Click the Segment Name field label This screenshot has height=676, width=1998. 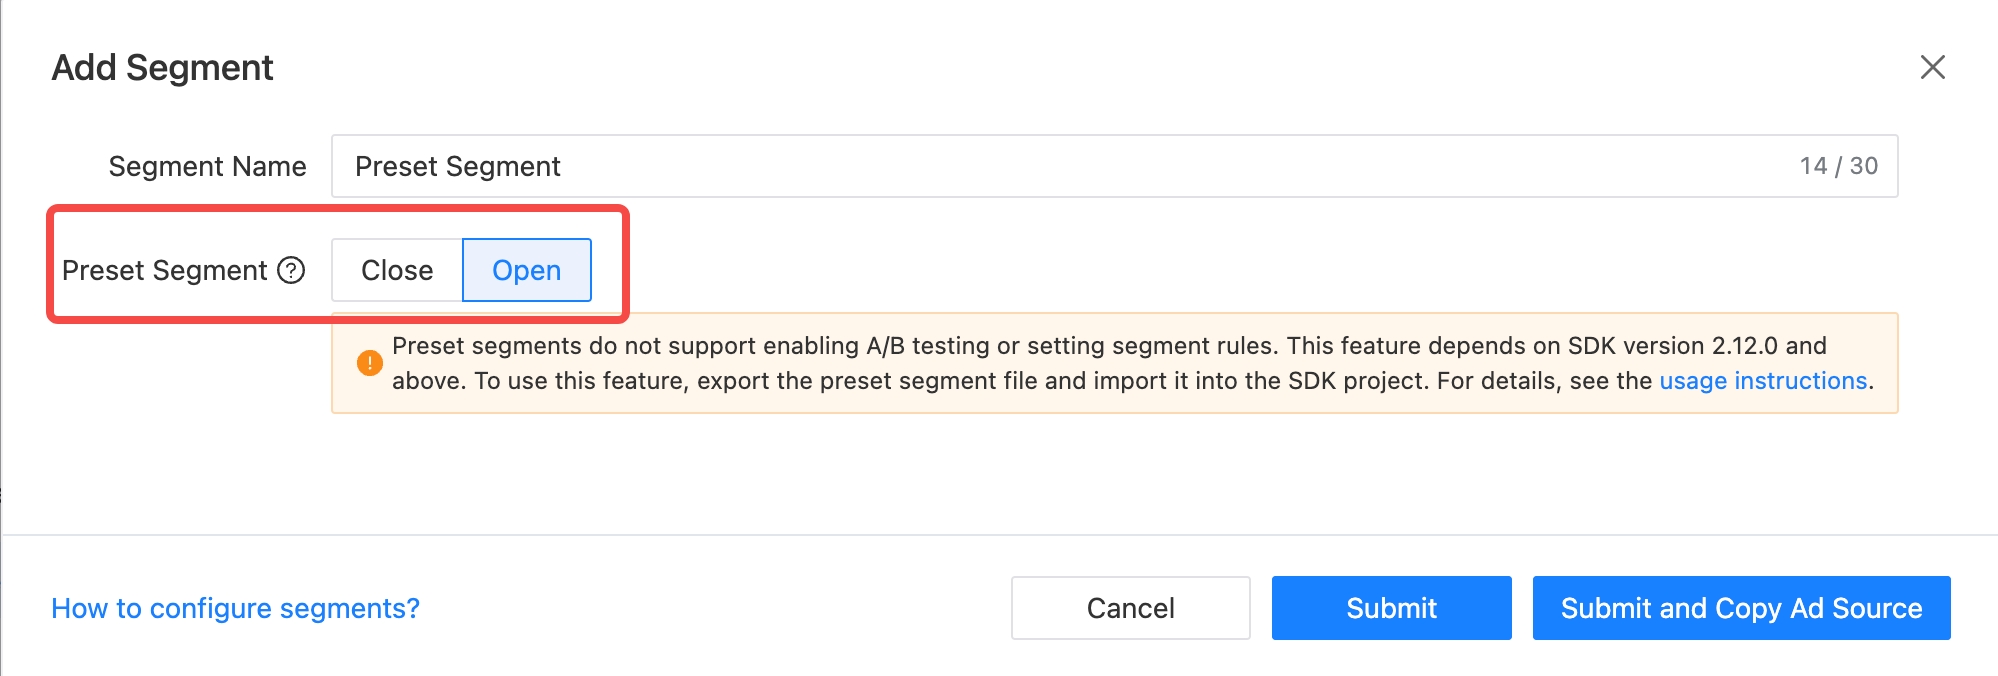point(207,166)
